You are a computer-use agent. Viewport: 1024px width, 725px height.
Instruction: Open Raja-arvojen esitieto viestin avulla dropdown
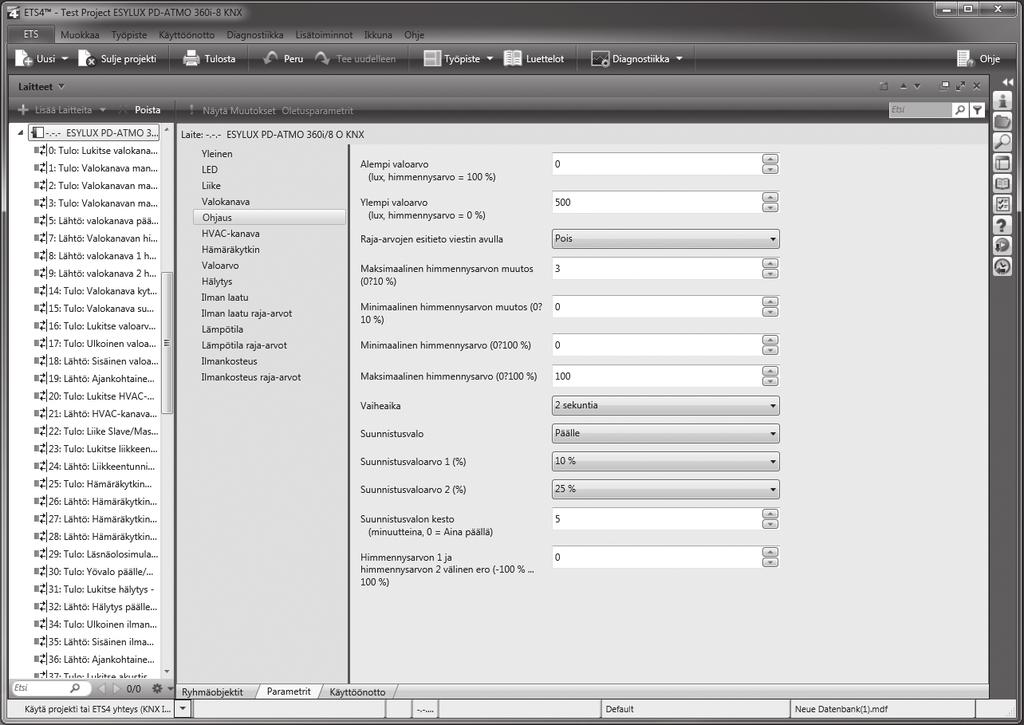click(x=665, y=239)
